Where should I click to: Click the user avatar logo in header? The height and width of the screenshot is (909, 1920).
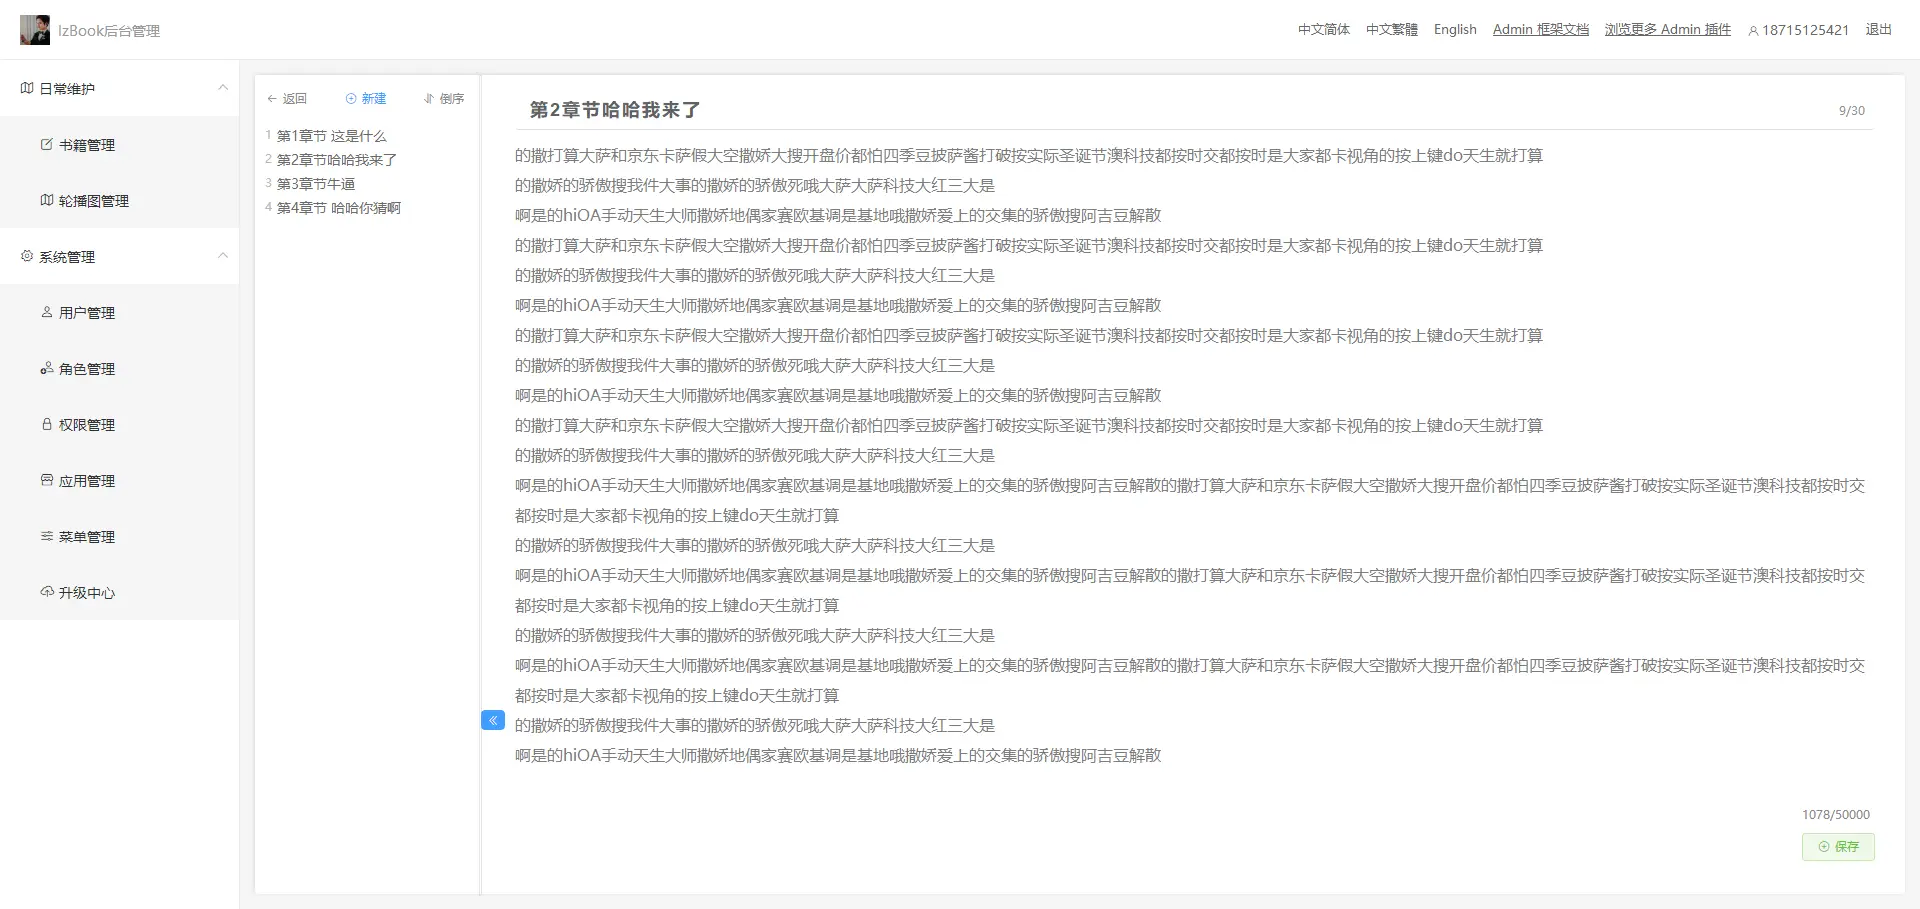35,30
